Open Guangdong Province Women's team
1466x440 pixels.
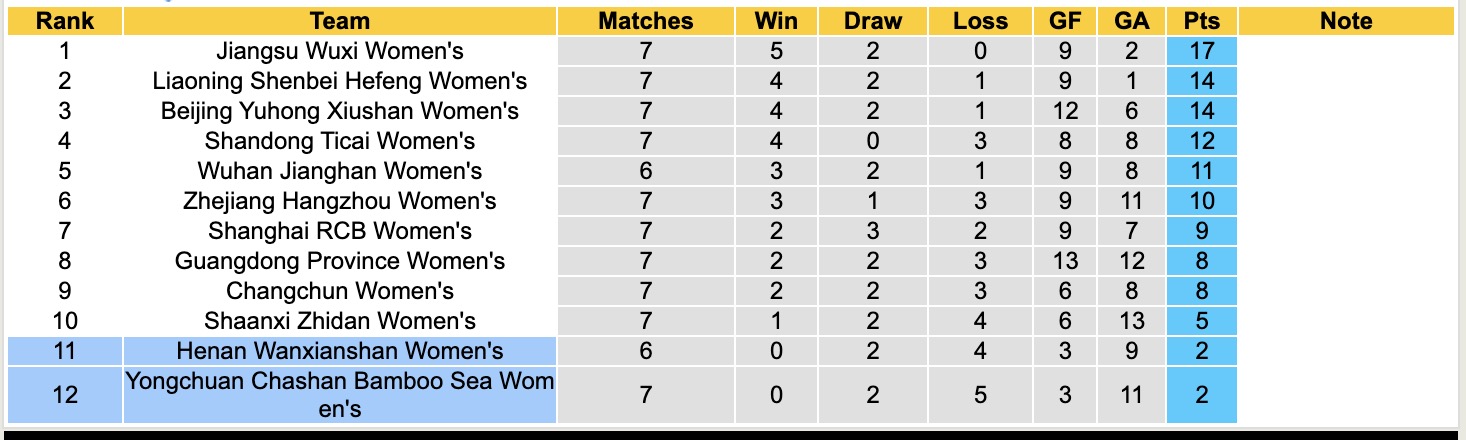340,261
